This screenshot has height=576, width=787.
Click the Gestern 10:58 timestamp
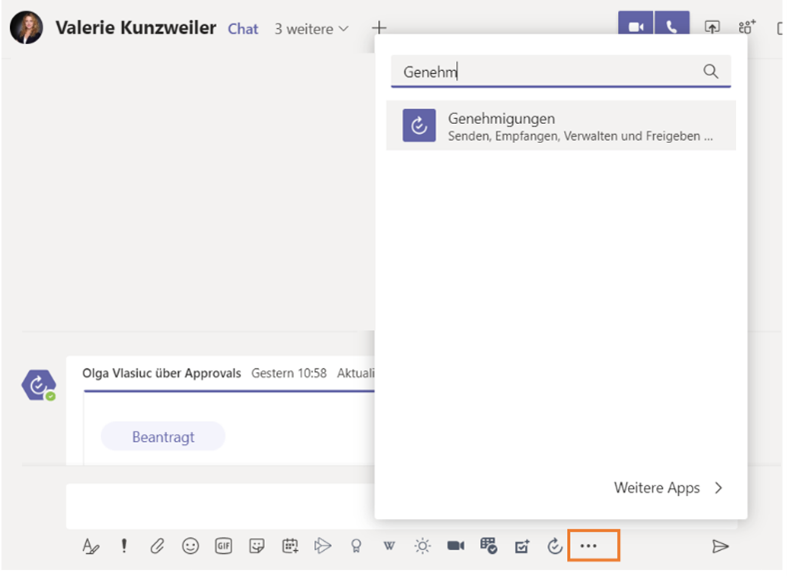tap(289, 373)
